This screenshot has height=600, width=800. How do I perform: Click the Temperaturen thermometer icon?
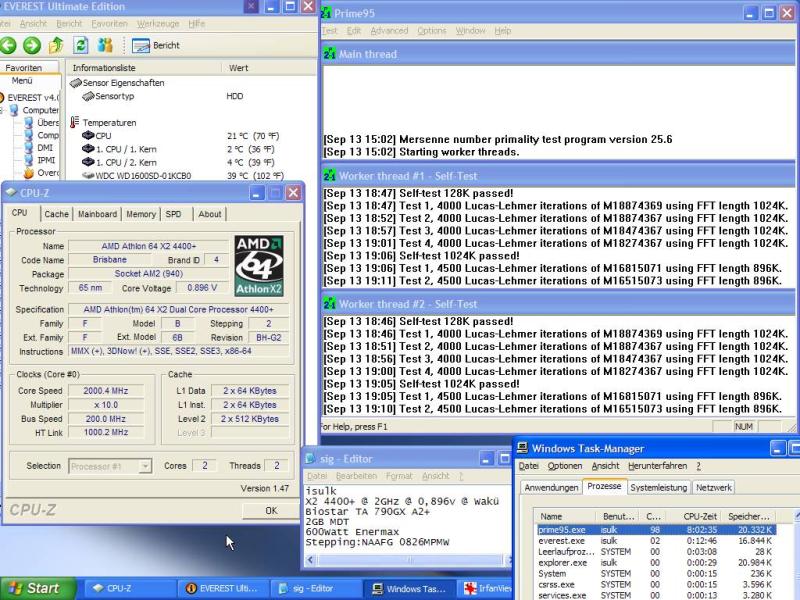coord(74,122)
